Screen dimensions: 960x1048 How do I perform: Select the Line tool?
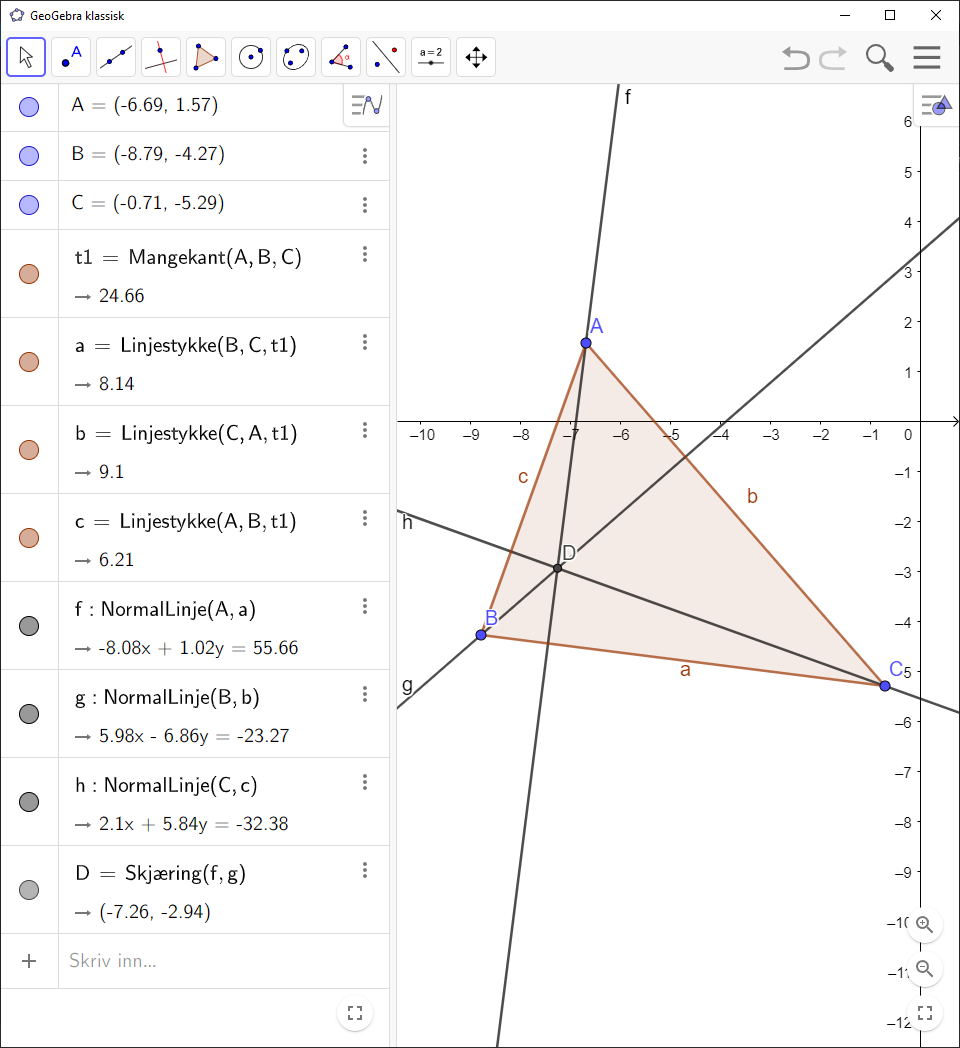116,57
